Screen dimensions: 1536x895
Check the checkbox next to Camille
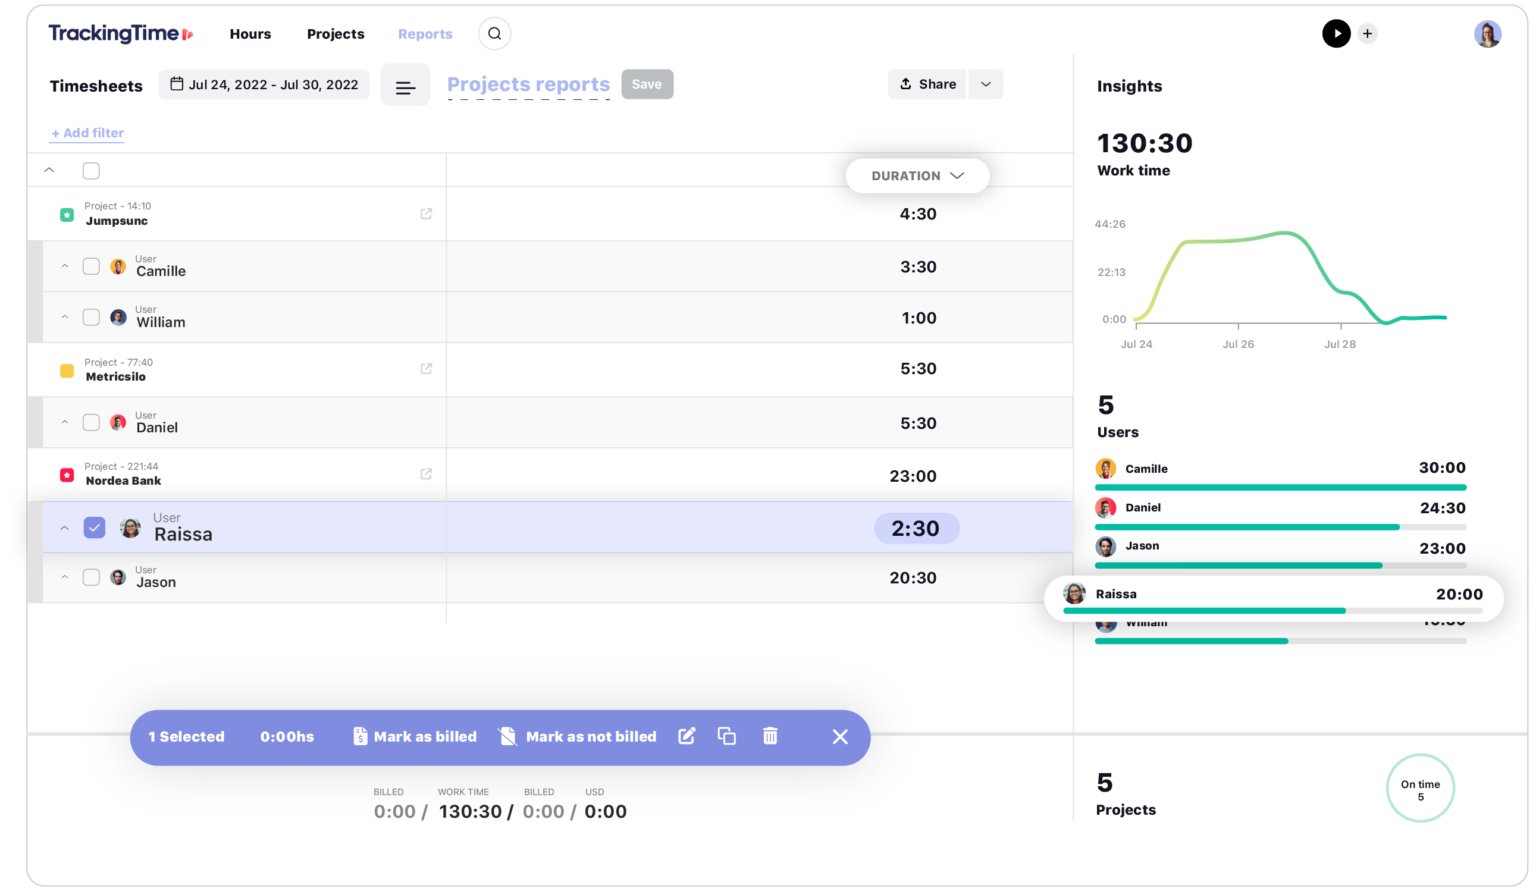[x=91, y=265]
